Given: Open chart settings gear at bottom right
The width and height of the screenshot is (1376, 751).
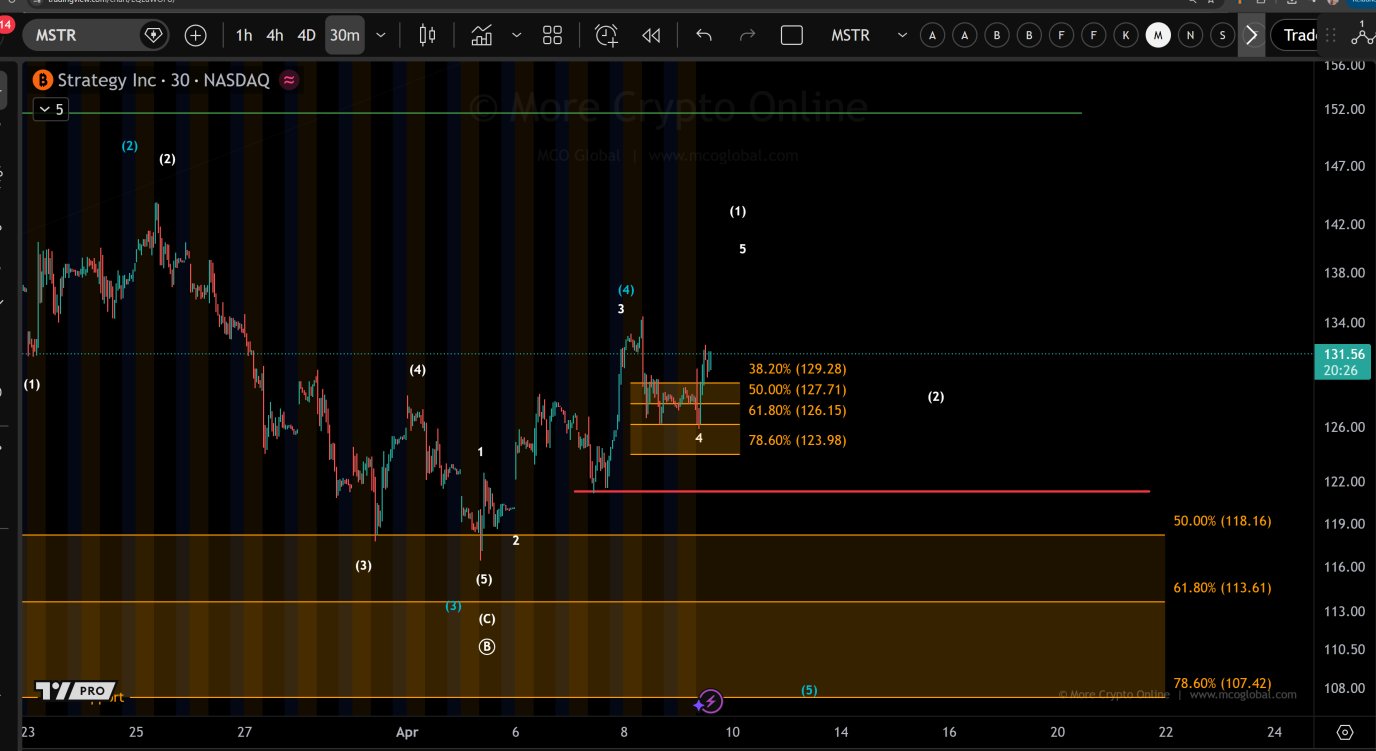Looking at the screenshot, I should coord(1345,732).
